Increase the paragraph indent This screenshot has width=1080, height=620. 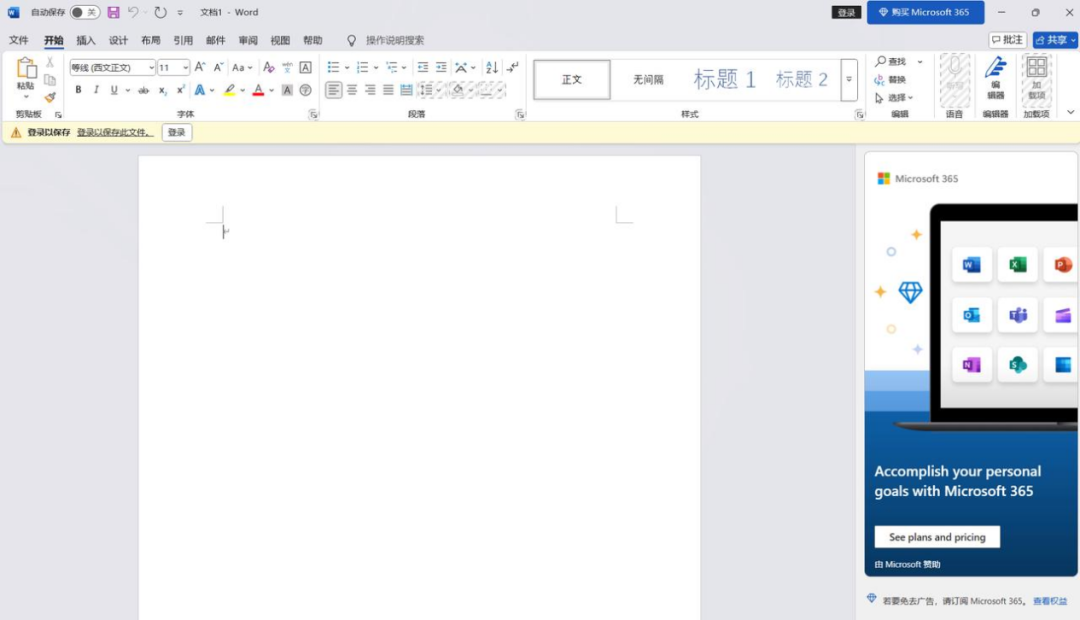[x=442, y=67]
